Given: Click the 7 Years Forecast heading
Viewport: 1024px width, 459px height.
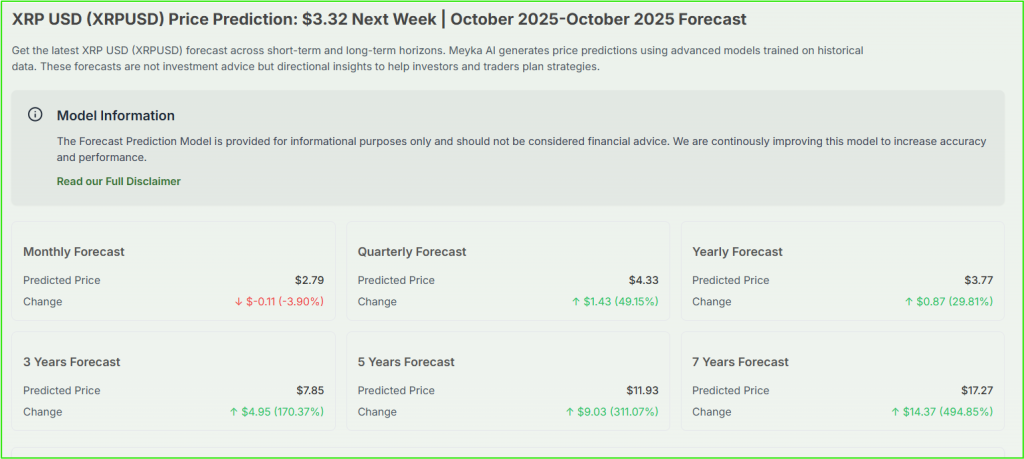Looking at the screenshot, I should click(740, 362).
